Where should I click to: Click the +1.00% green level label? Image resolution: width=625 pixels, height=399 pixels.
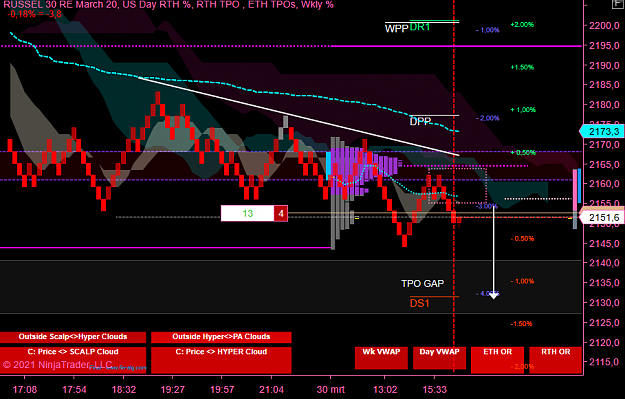[x=523, y=110]
